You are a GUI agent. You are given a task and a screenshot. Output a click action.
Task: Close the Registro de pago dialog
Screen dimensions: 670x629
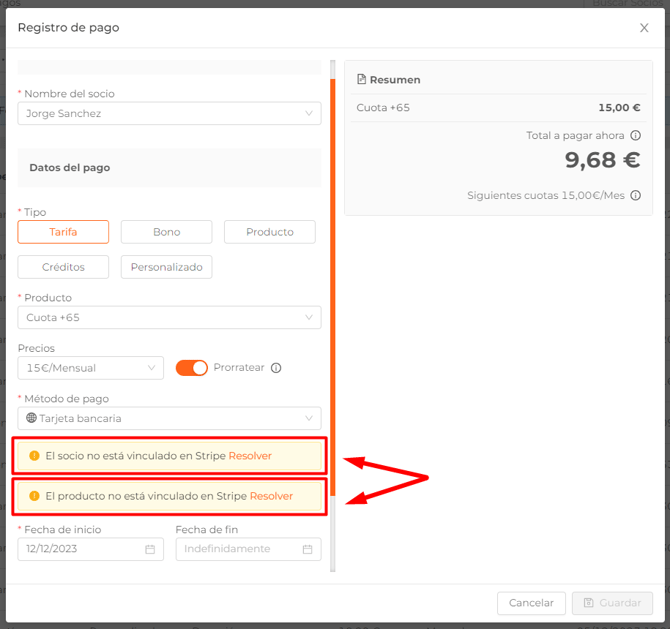coord(644,28)
